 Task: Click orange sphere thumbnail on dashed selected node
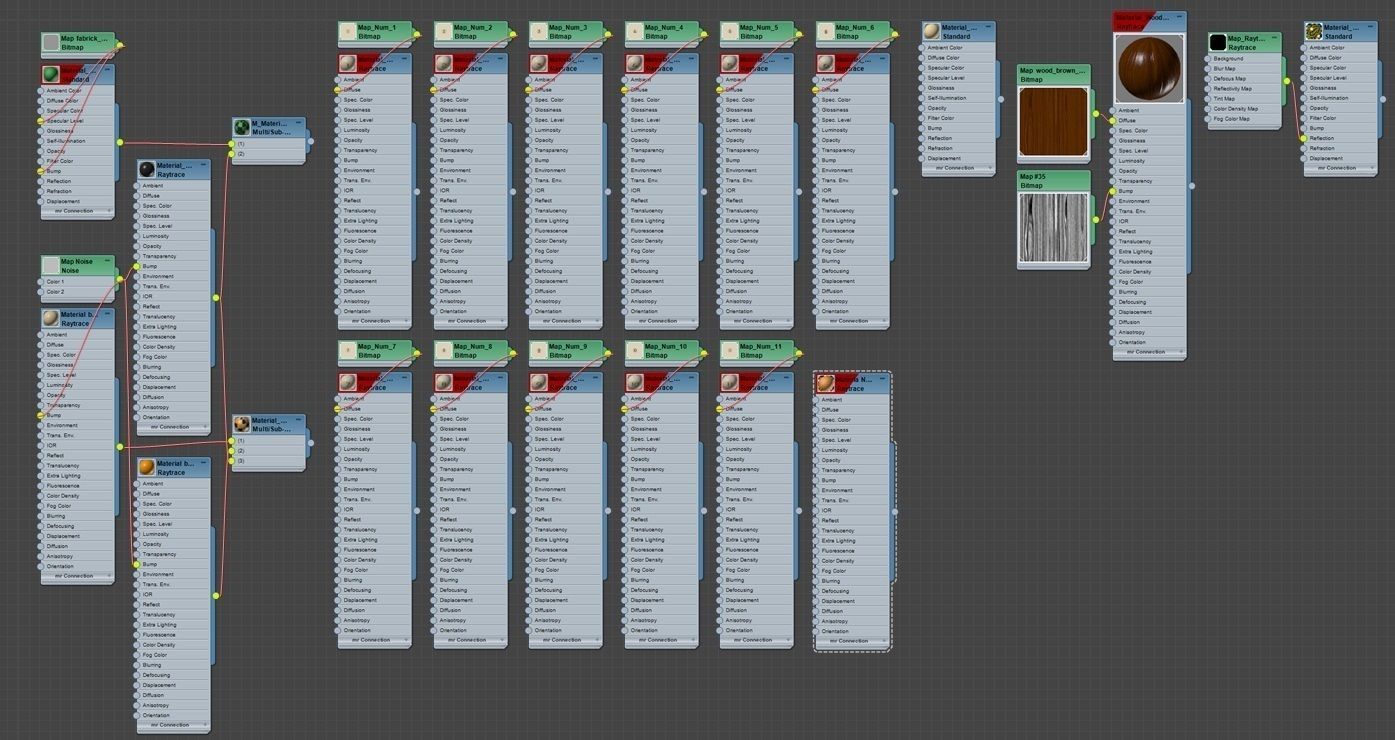coord(825,383)
